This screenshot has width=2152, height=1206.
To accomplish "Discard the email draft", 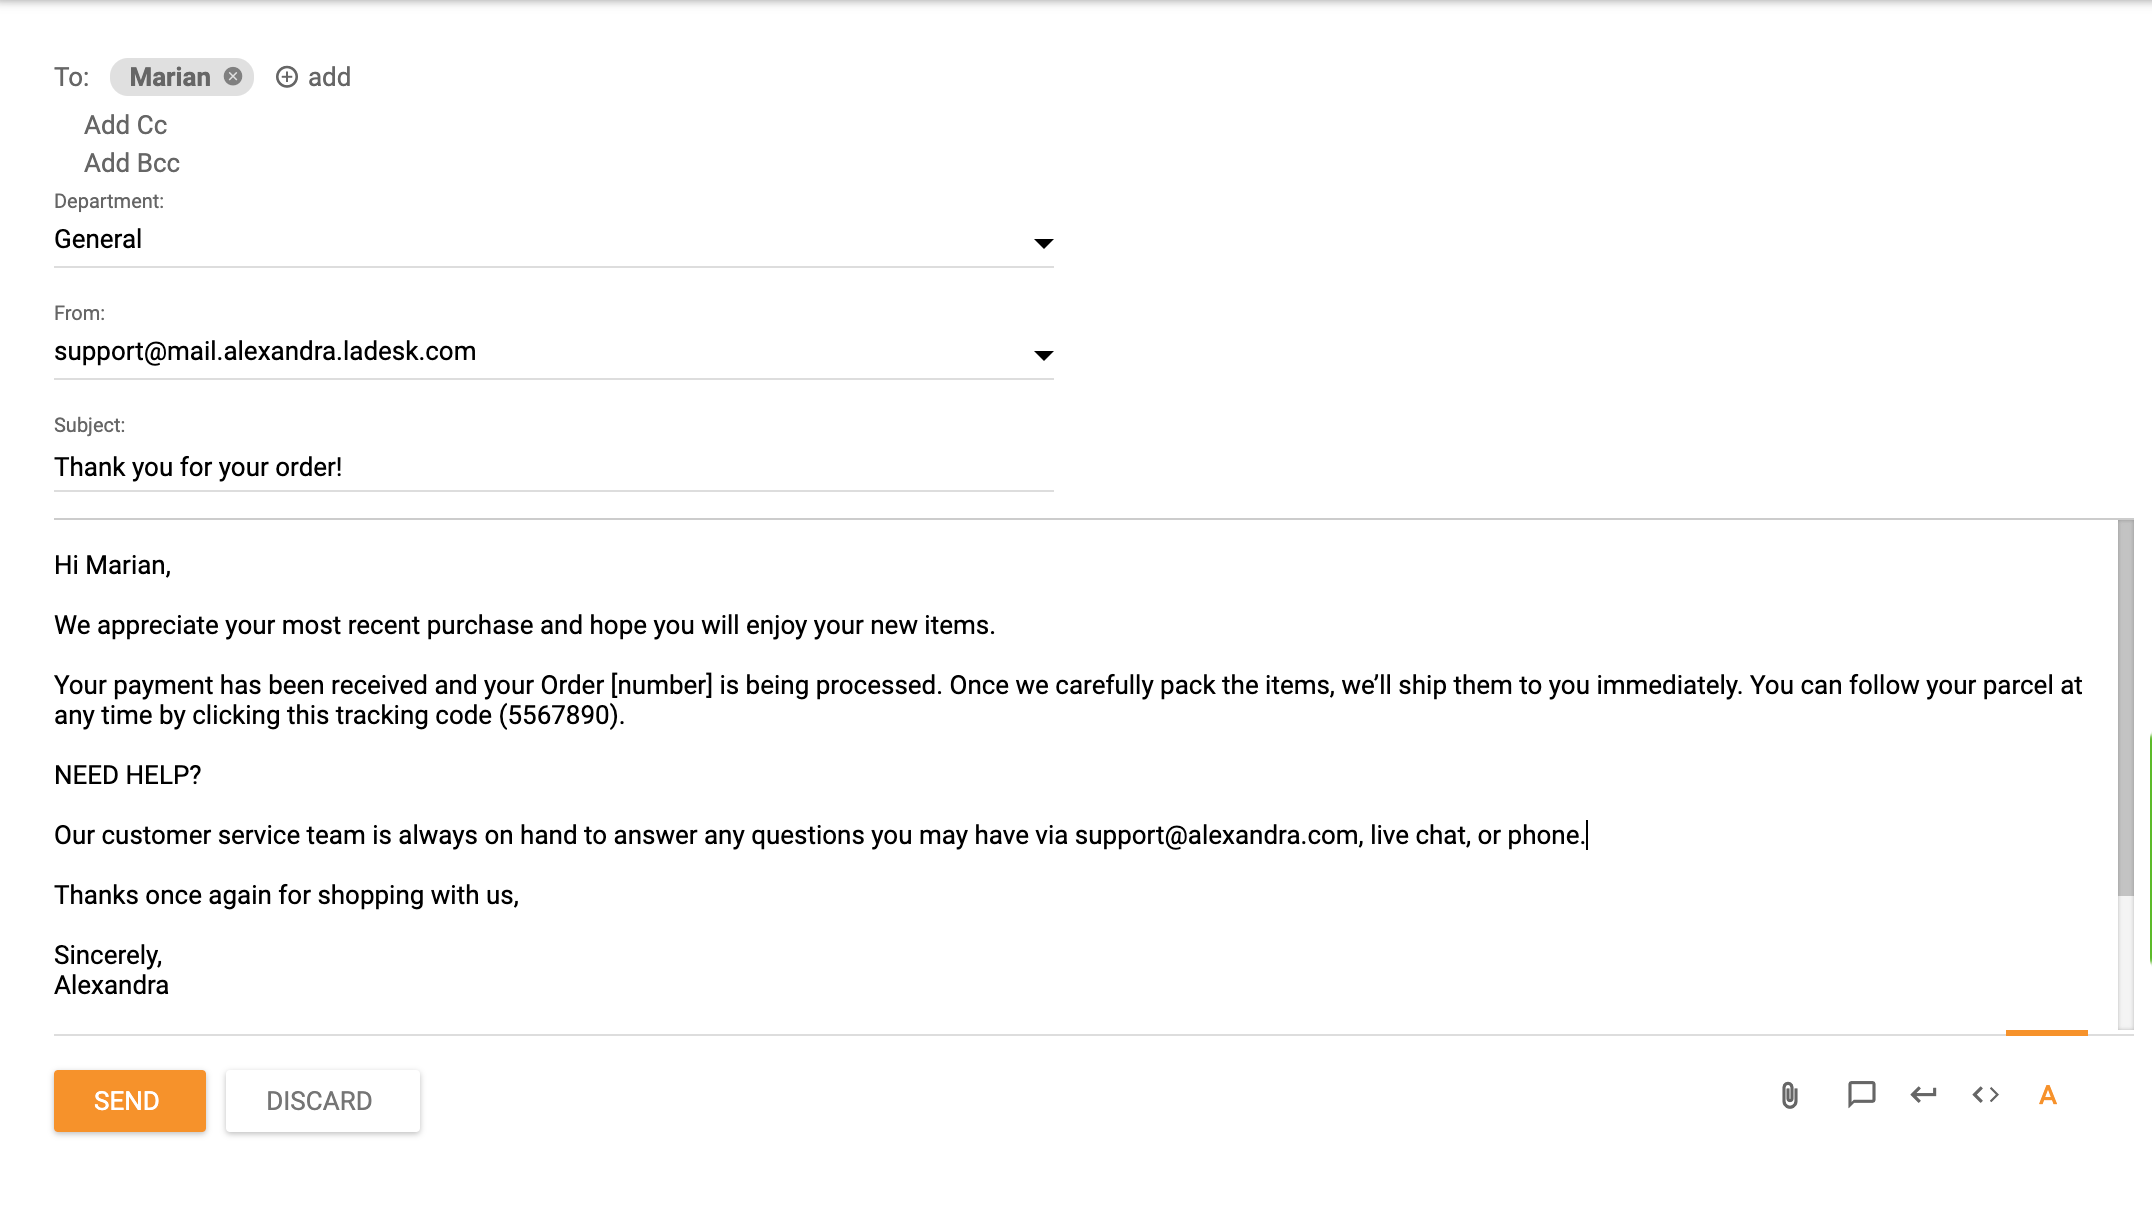I will pyautogui.click(x=322, y=1101).
